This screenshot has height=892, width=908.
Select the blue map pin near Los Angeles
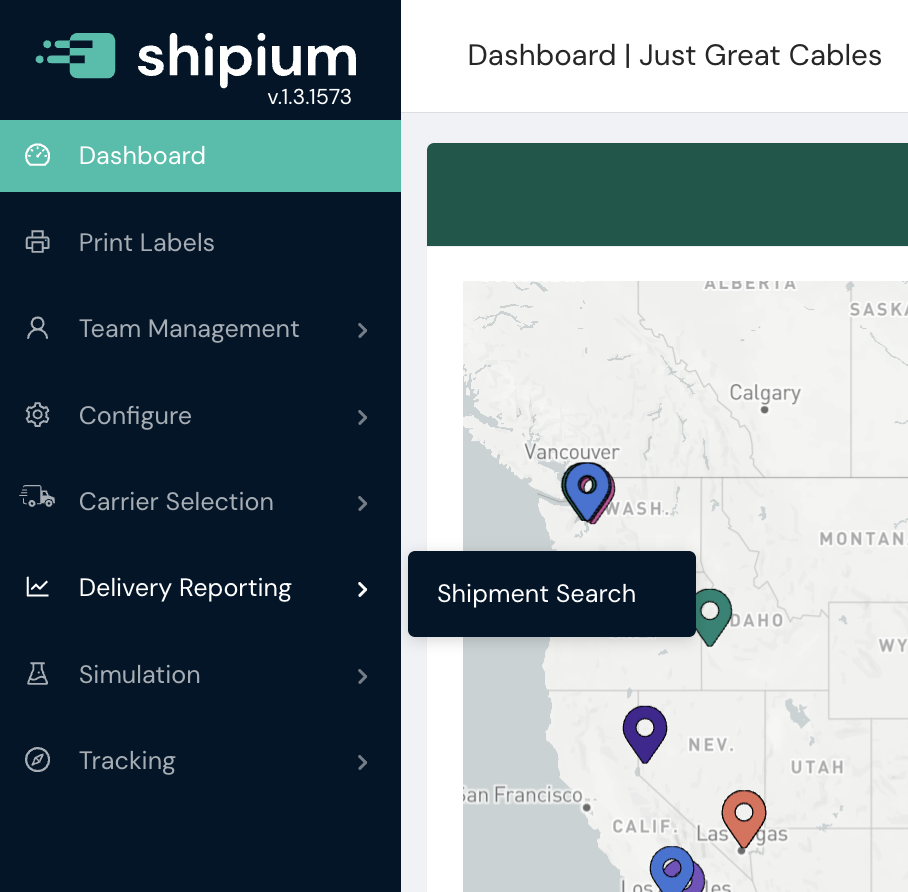672,870
